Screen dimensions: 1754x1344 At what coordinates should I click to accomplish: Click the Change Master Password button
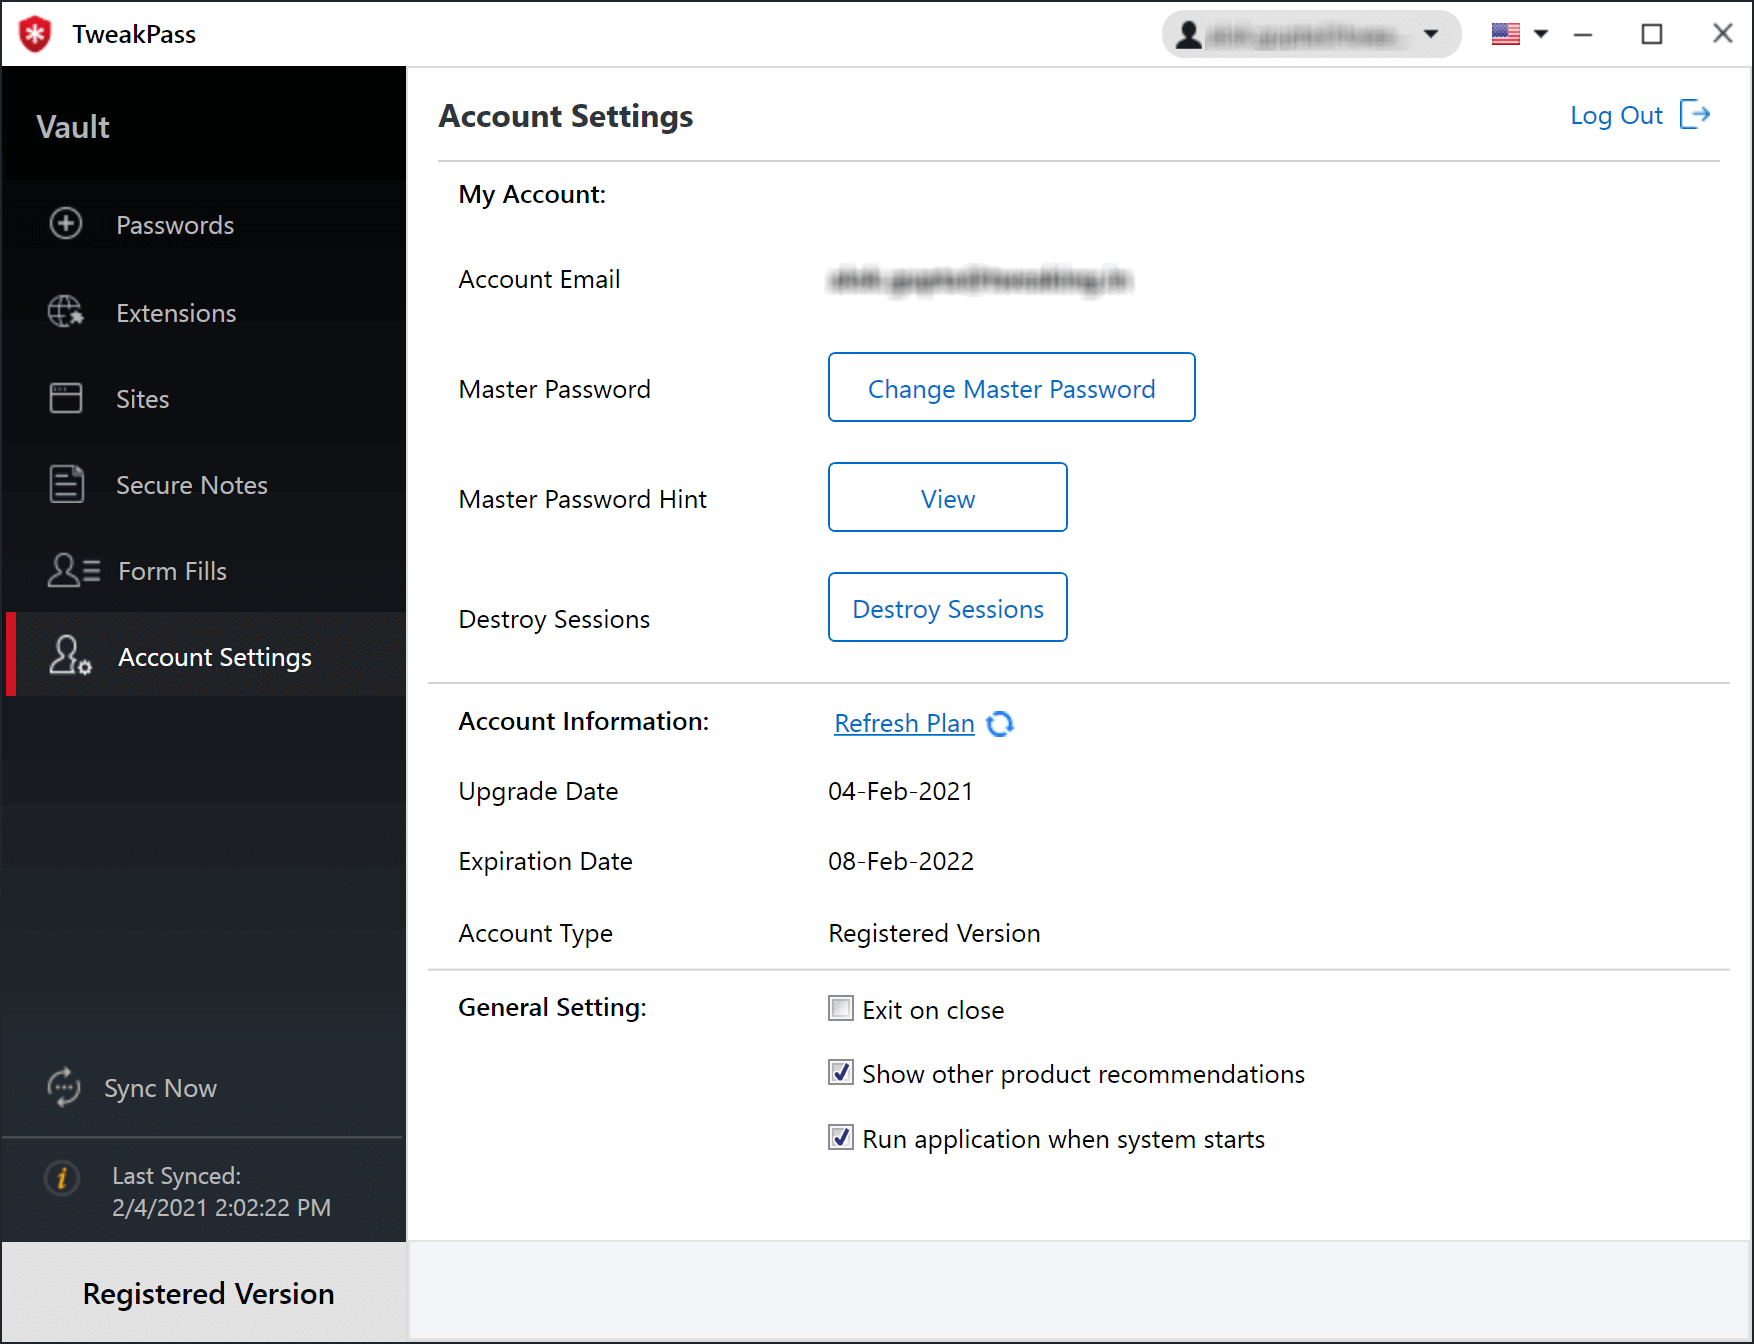1011,388
